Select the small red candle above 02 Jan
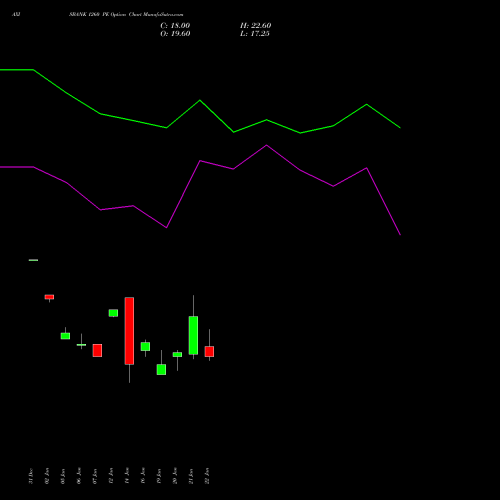Screen dimensions: 500x500 tap(49, 297)
